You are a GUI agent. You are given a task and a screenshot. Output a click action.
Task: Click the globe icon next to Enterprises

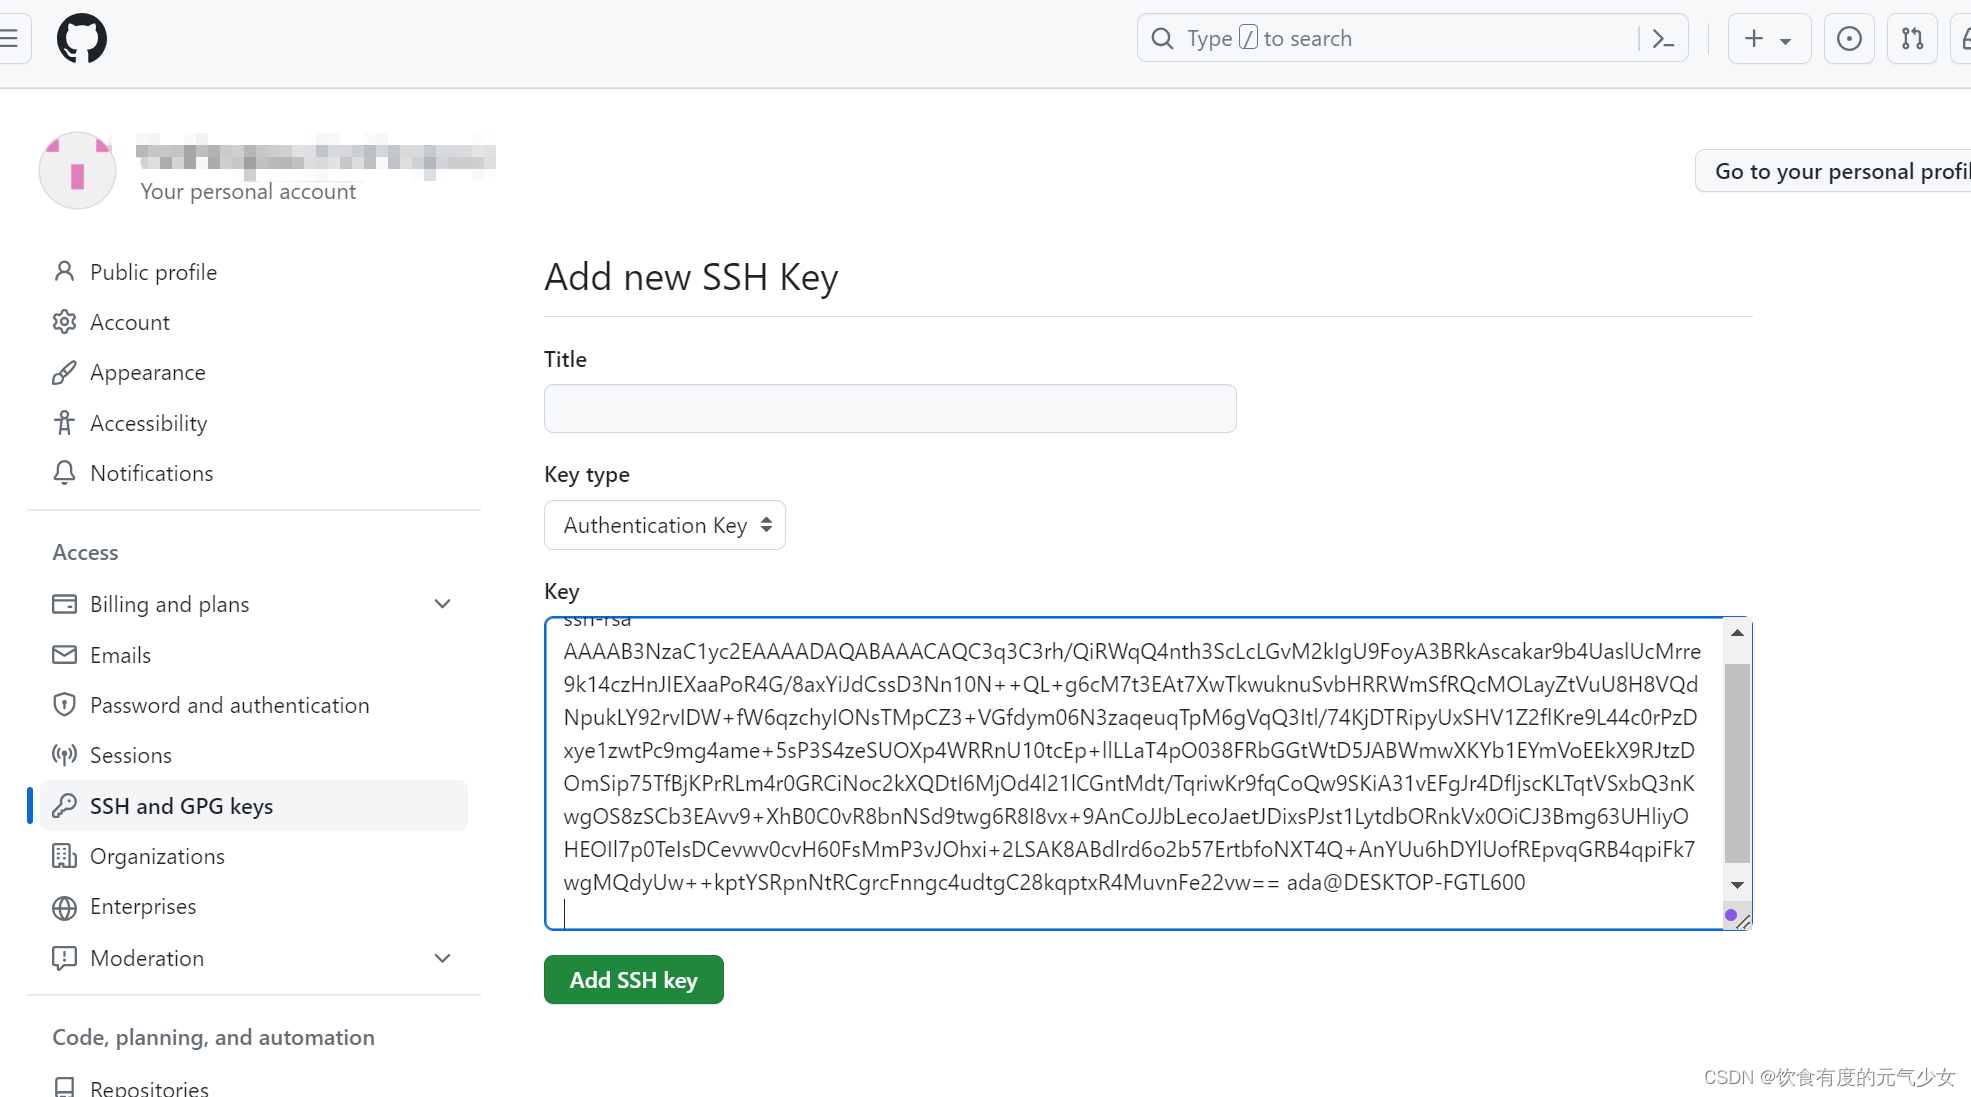coord(64,907)
